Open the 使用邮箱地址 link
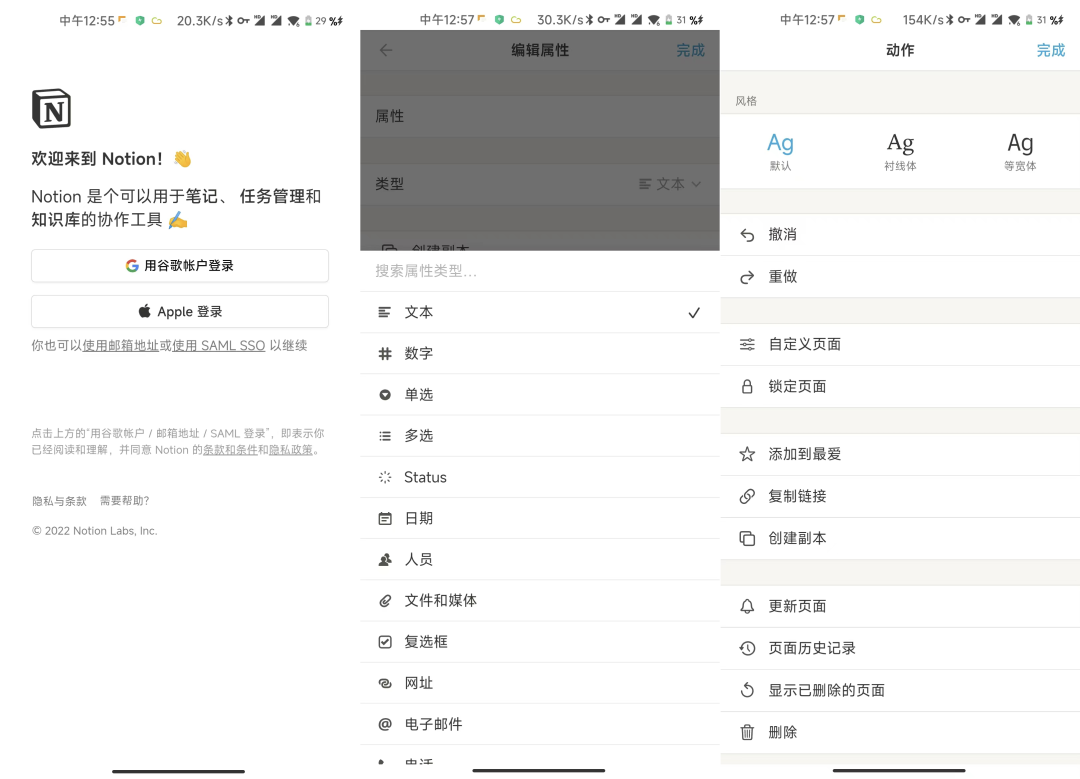 pos(121,346)
